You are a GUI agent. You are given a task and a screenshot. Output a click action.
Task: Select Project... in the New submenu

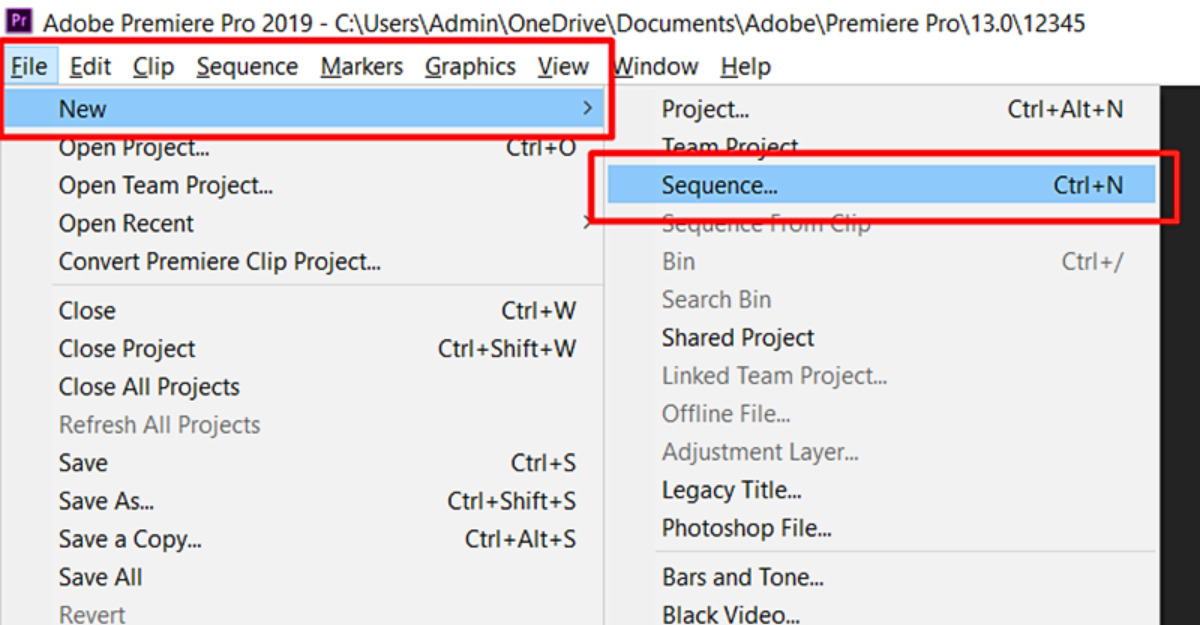(x=705, y=109)
